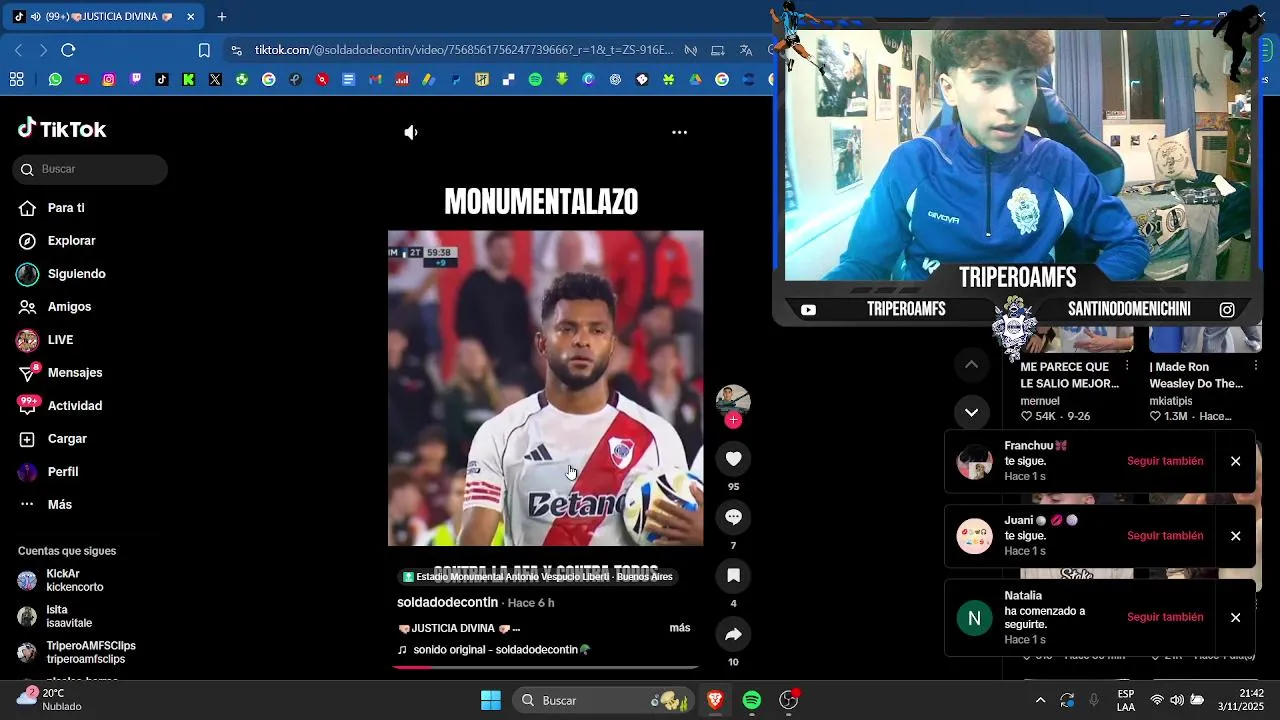Save the video with bookmark icon
The image size is (1280, 720).
[x=733, y=575]
